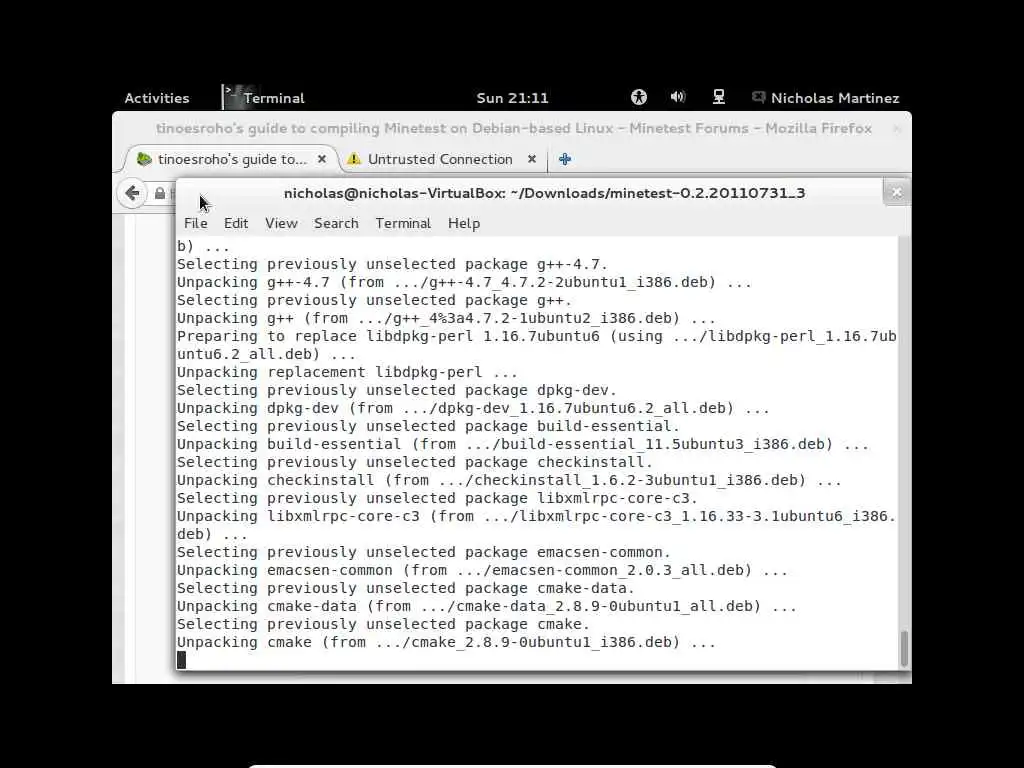1024x768 pixels.
Task: Close the tinoesroho's guide tab
Action: [321, 159]
